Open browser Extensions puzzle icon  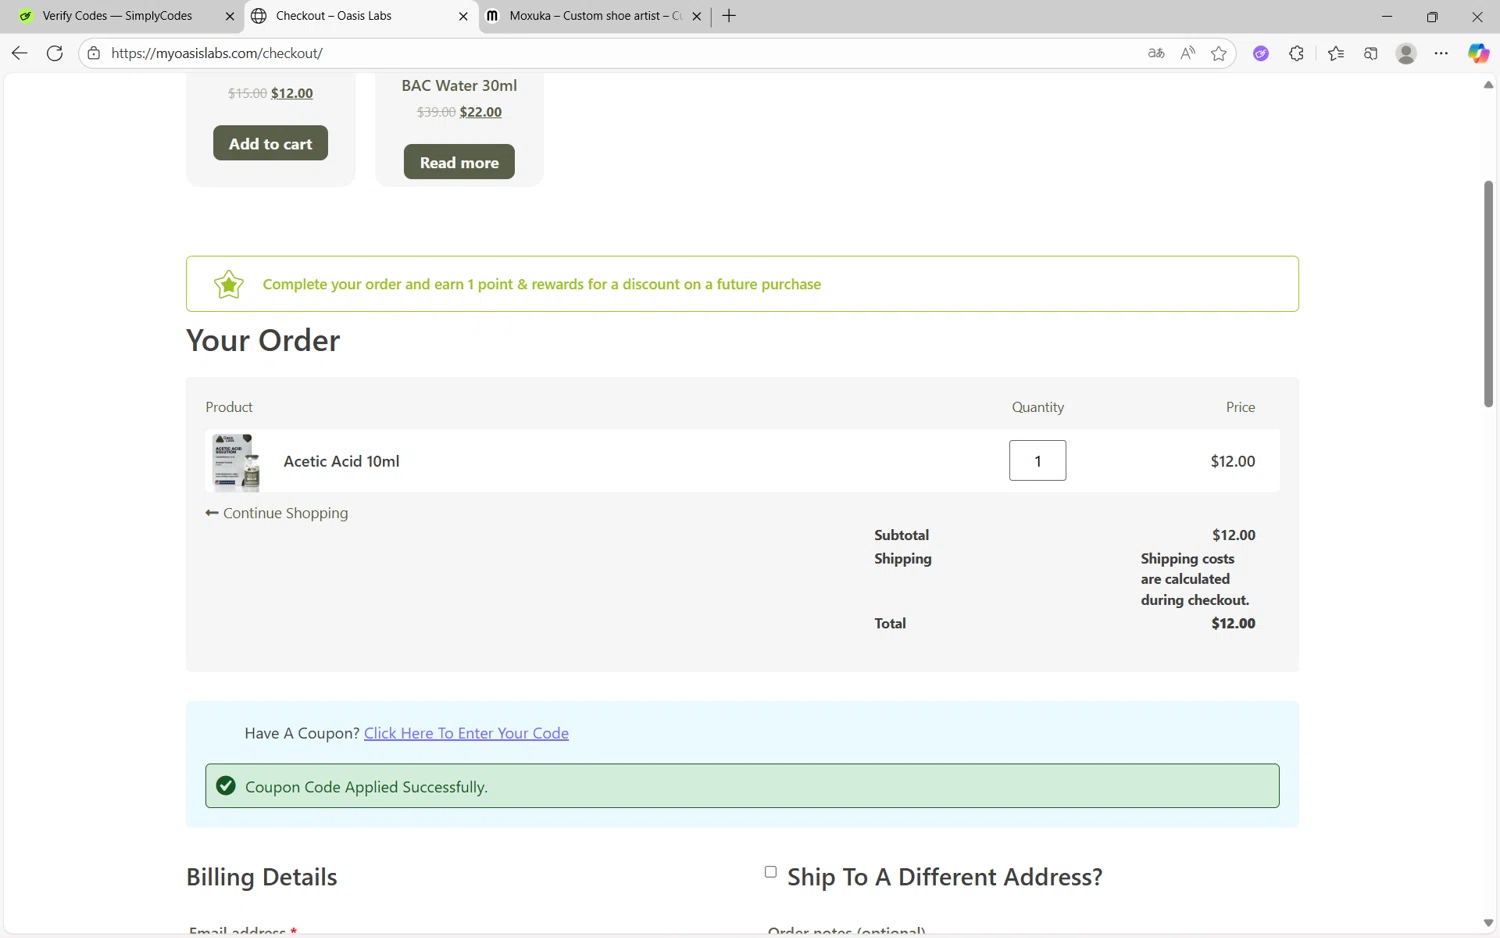coord(1296,53)
